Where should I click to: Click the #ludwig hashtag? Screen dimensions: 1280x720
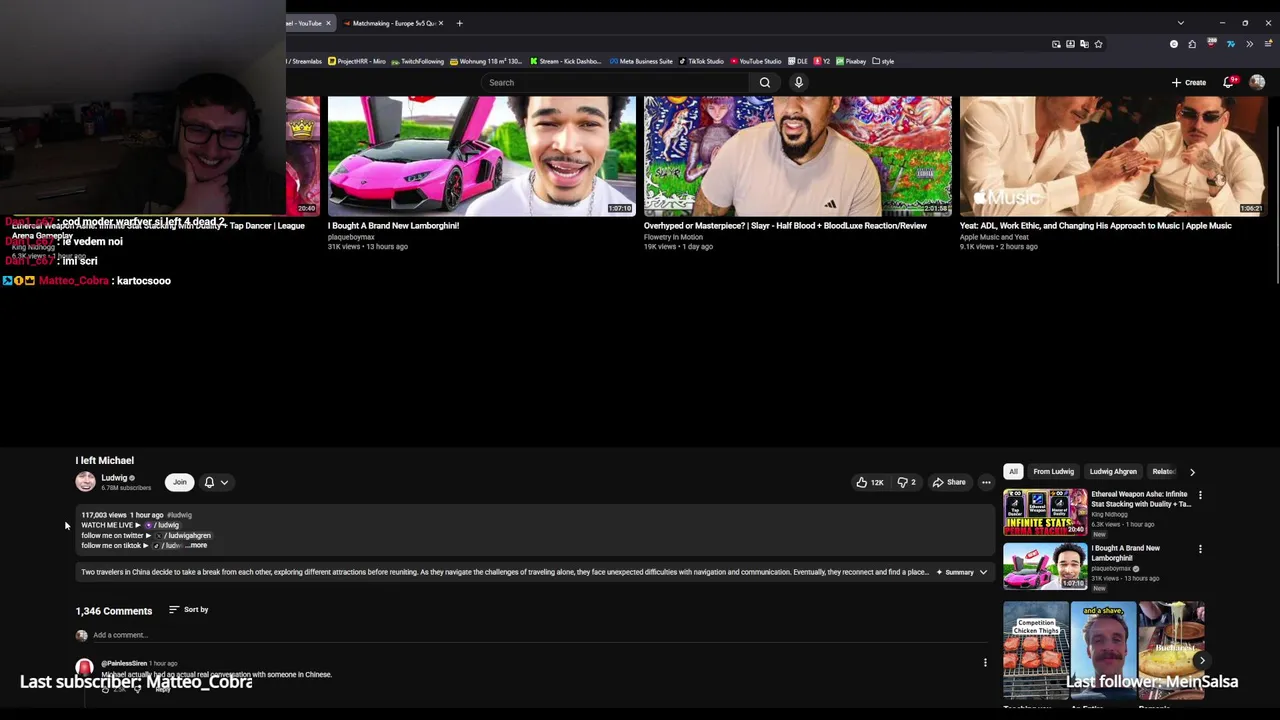(x=179, y=515)
